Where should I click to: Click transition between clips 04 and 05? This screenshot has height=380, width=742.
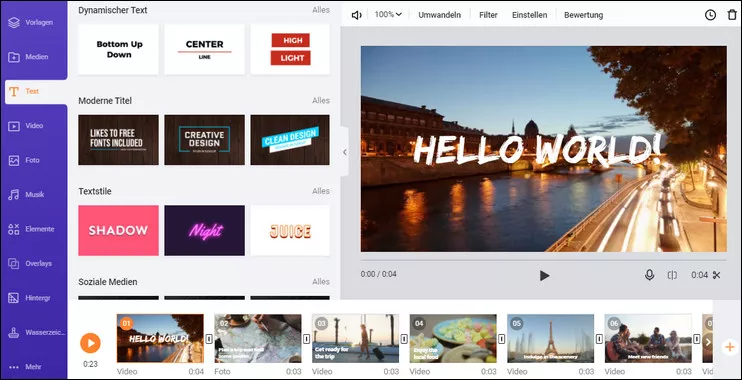coord(502,339)
